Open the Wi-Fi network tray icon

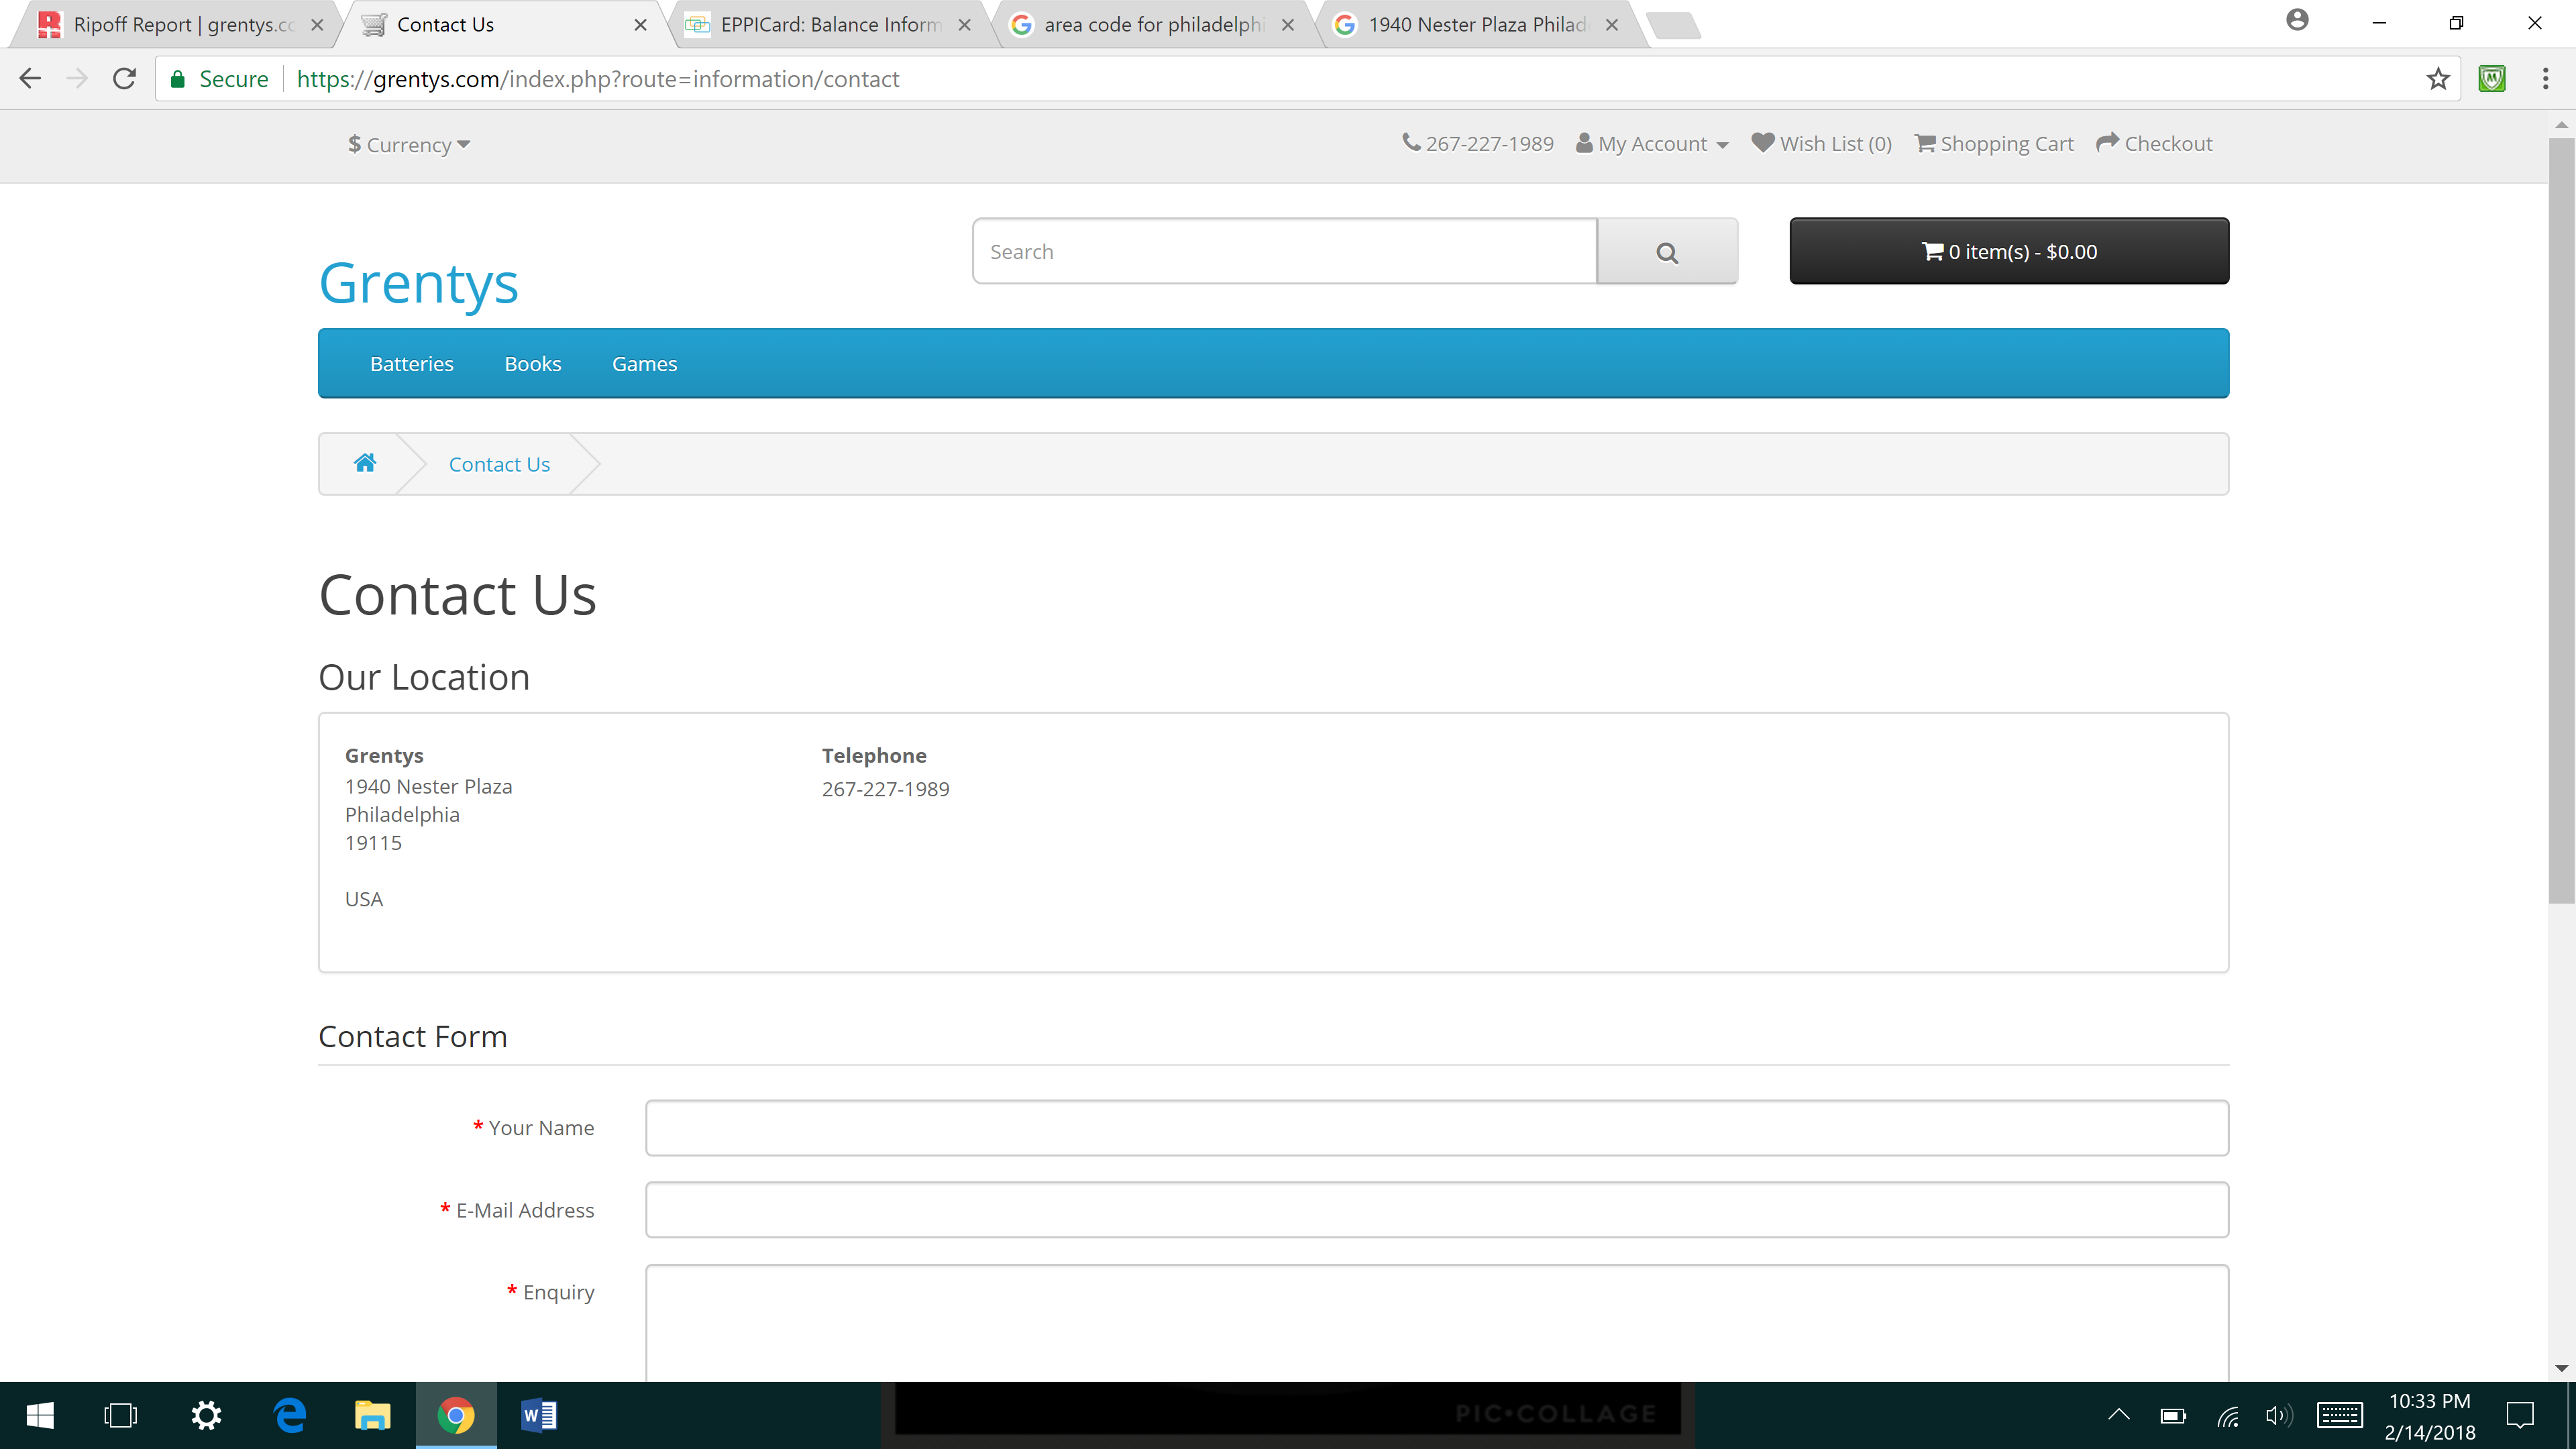[2228, 1415]
